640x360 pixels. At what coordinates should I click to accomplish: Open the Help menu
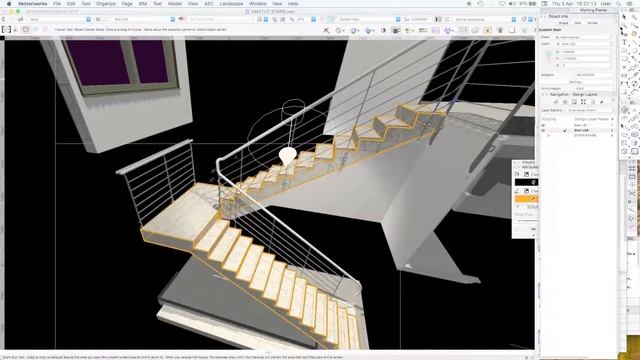click(x=293, y=3)
